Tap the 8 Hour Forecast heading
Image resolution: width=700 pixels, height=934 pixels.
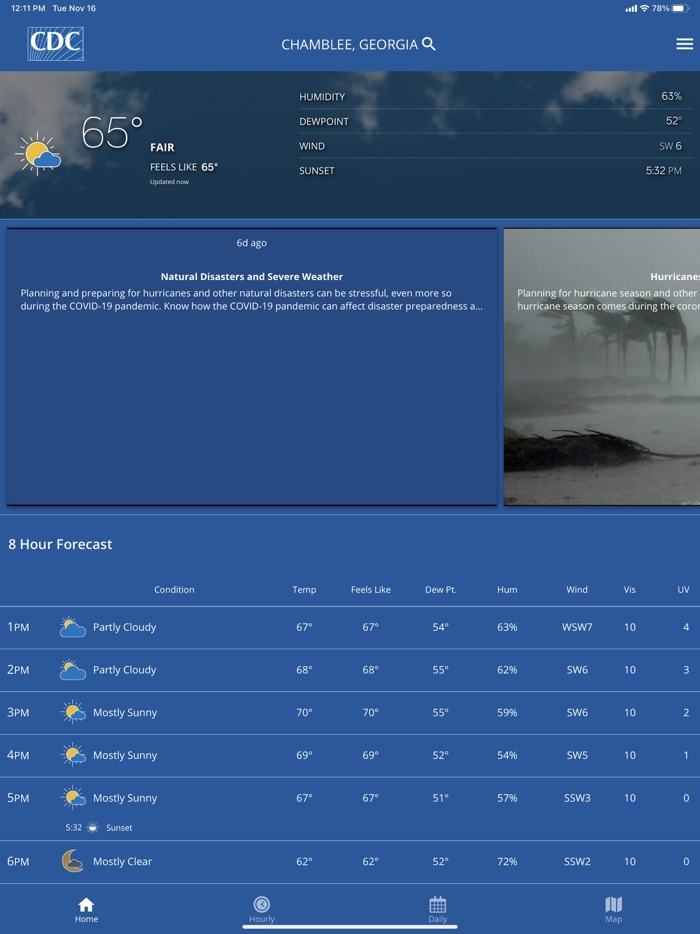pyautogui.click(x=61, y=544)
